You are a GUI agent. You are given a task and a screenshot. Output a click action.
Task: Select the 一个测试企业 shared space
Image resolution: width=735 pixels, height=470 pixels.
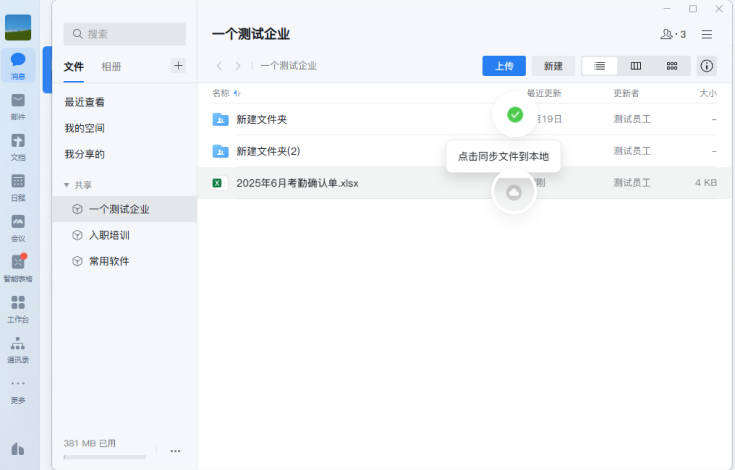[125, 209]
